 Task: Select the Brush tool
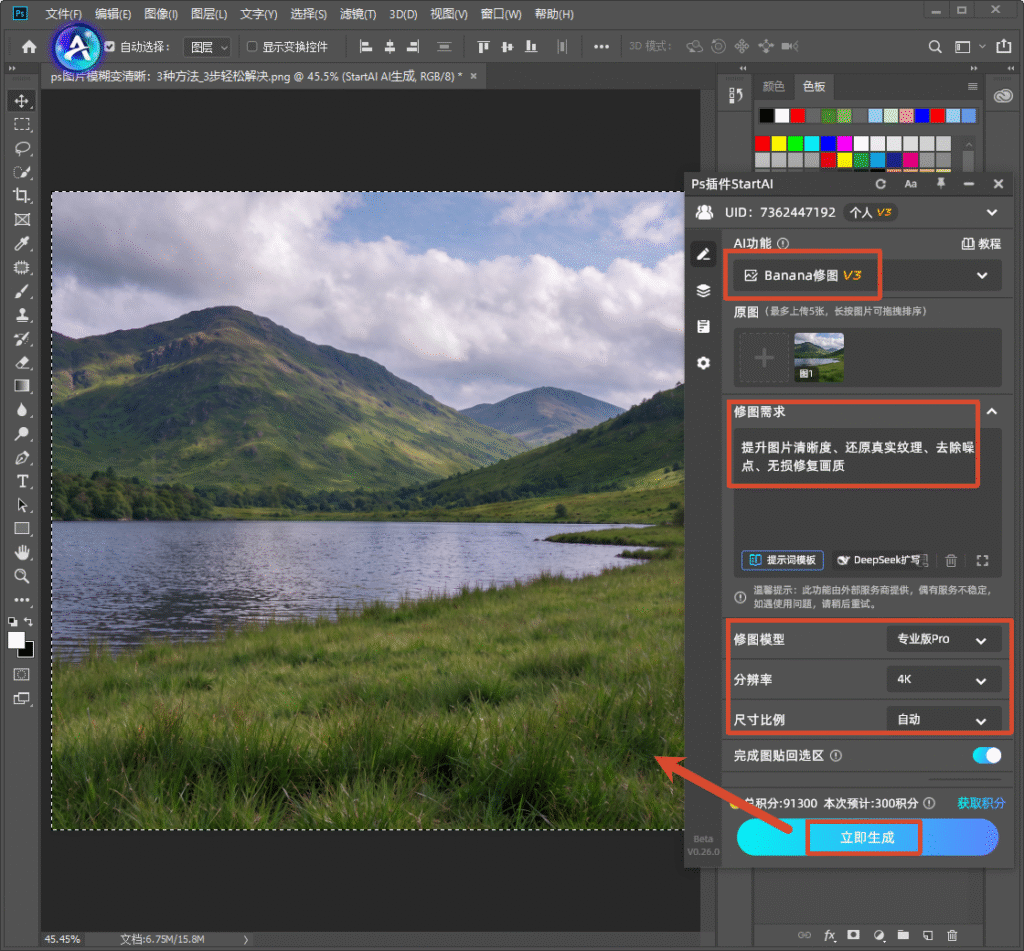(x=22, y=291)
